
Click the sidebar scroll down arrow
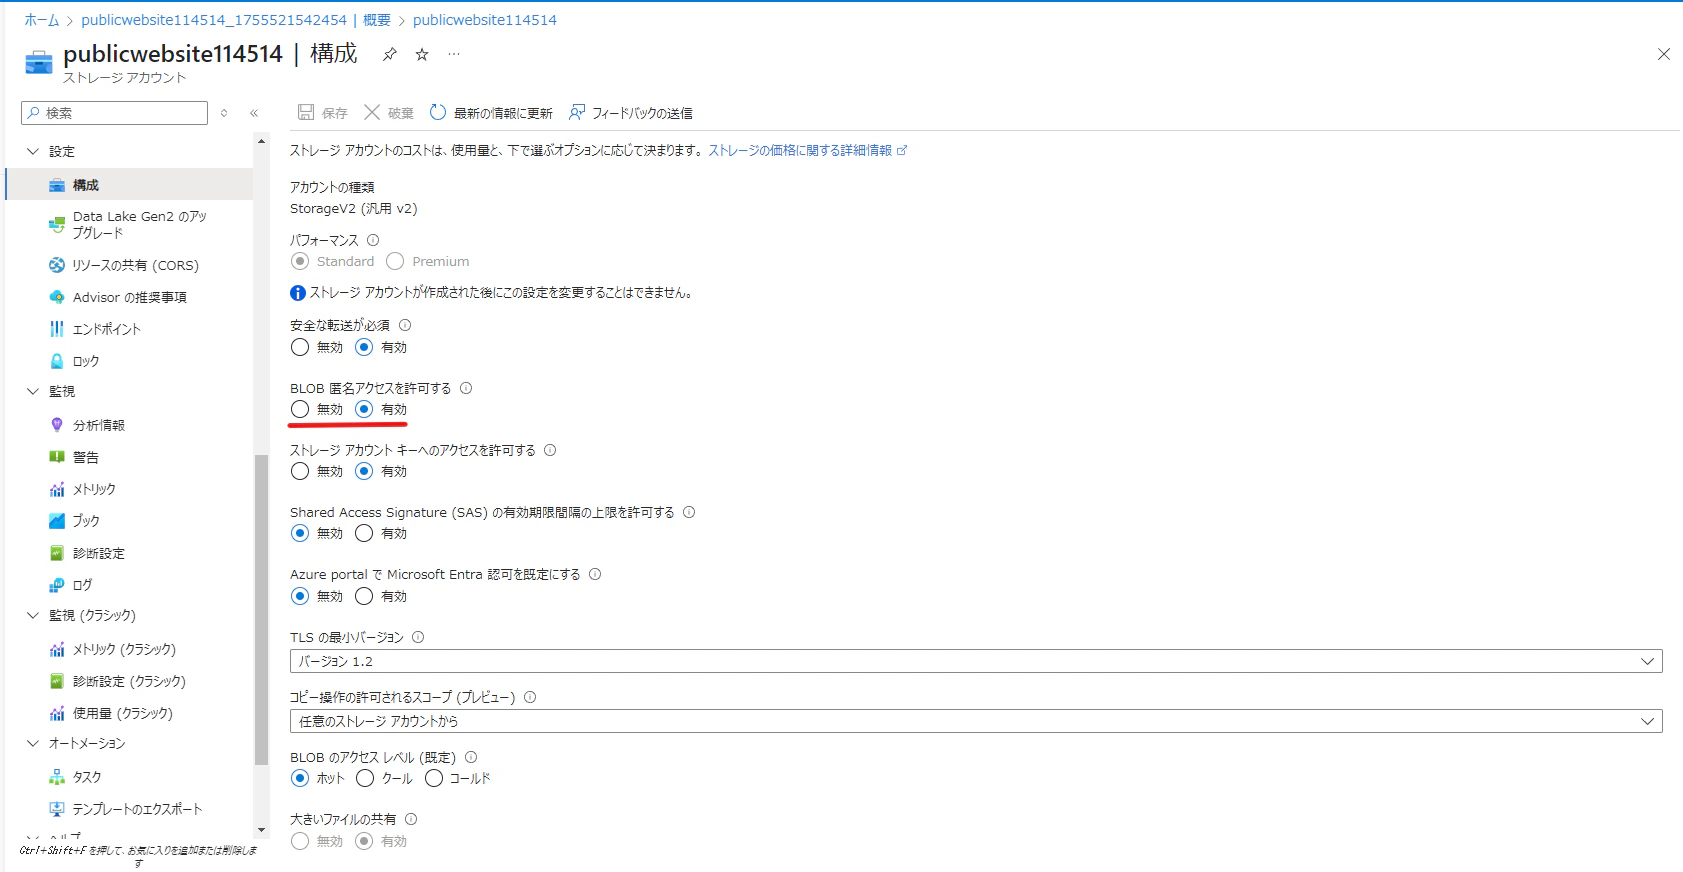(261, 830)
